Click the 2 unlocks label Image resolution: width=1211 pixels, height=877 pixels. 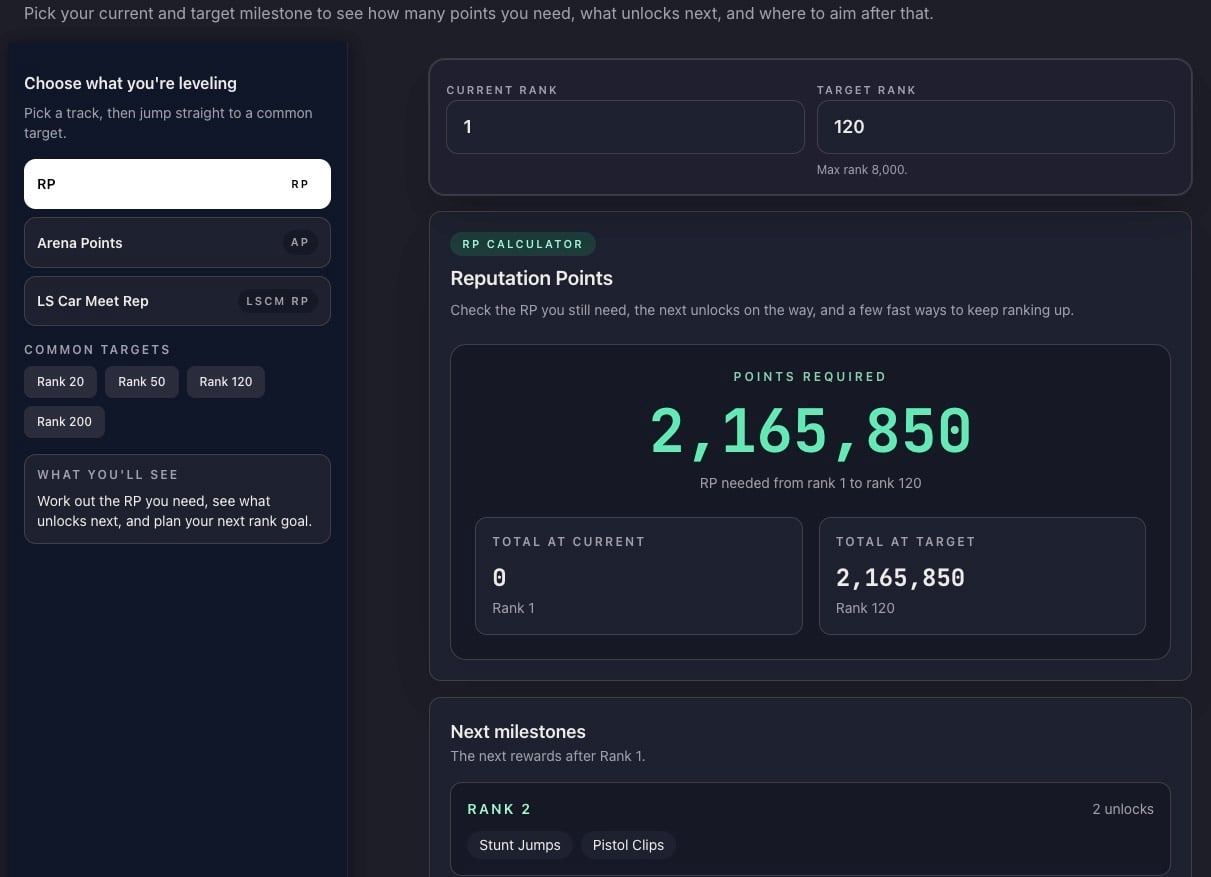coord(1123,809)
